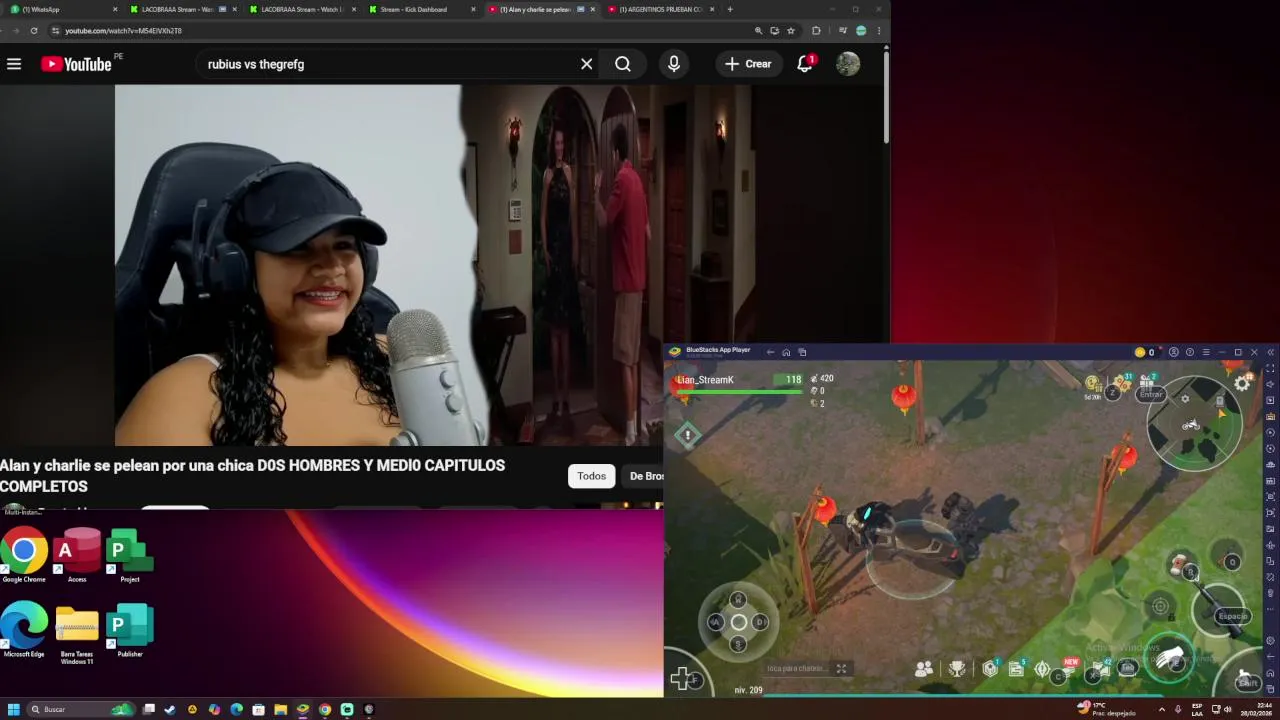Open the taskbar clock and date
The image size is (1280, 720).
tap(1258, 709)
